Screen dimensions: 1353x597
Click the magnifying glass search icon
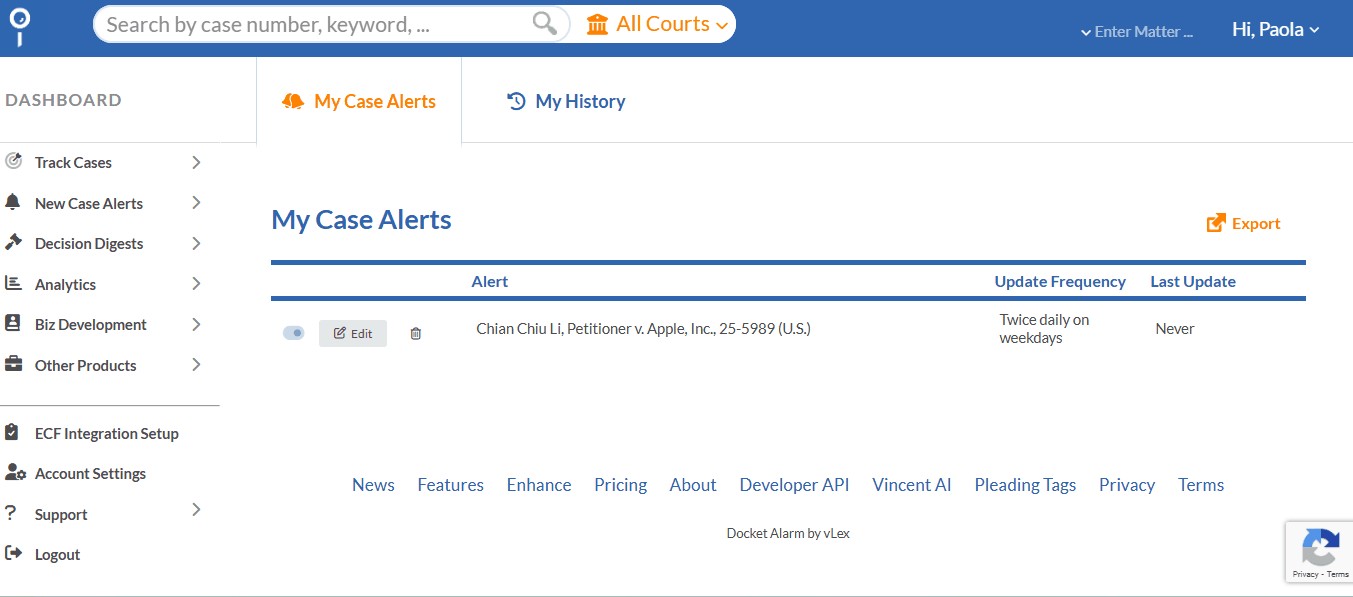pyautogui.click(x=544, y=24)
